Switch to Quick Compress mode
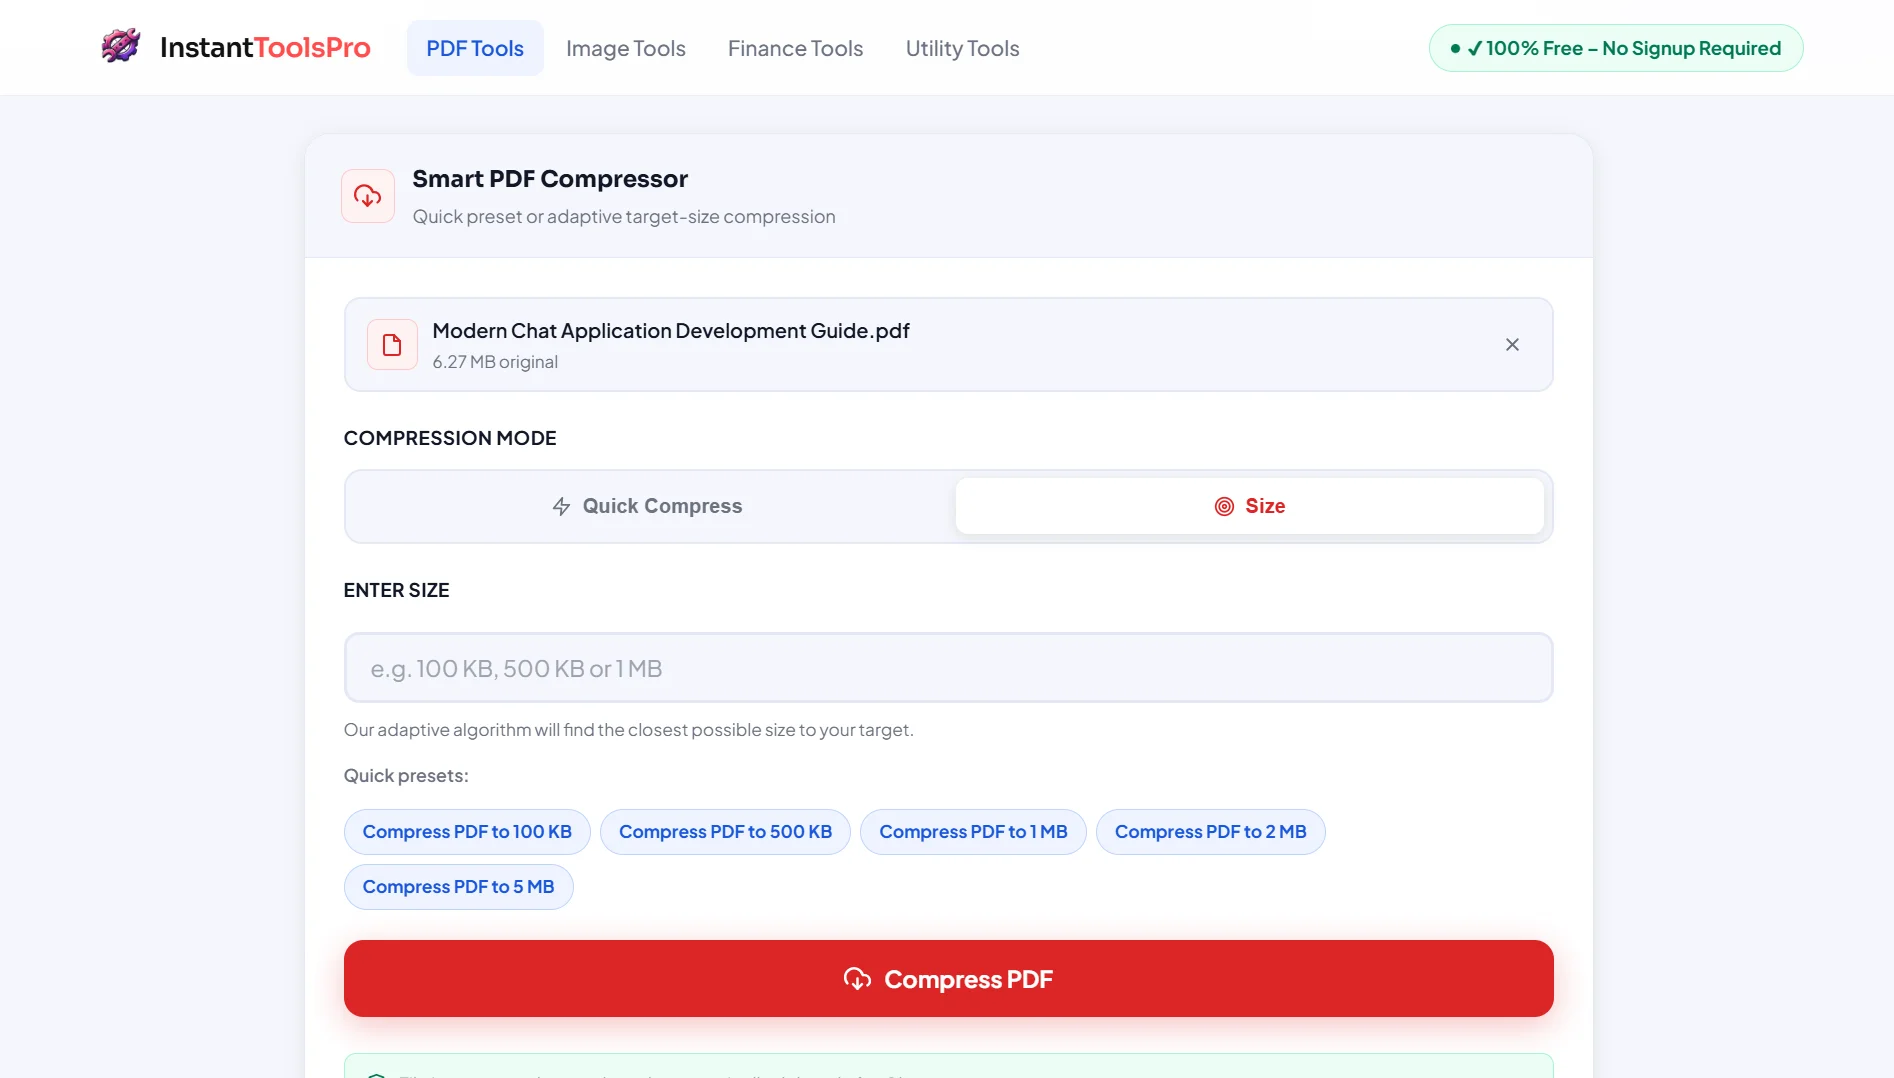 click(649, 507)
